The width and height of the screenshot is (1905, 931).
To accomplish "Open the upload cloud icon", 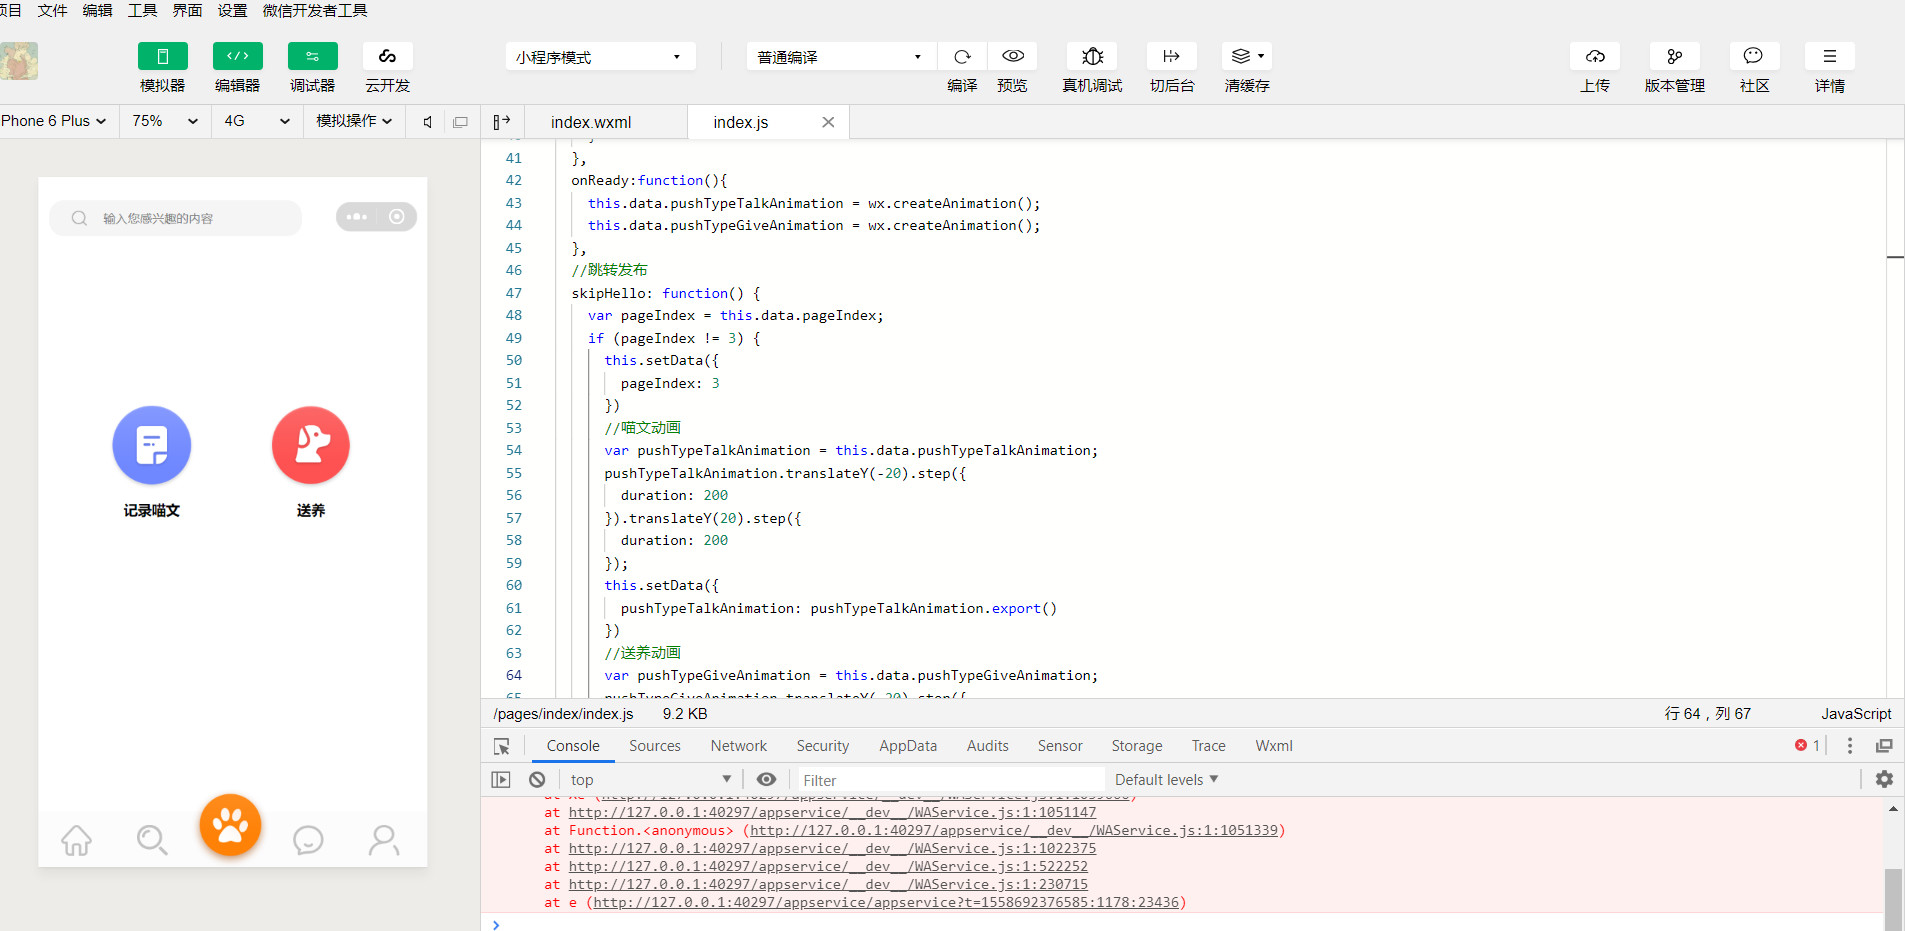I will pos(1595,57).
